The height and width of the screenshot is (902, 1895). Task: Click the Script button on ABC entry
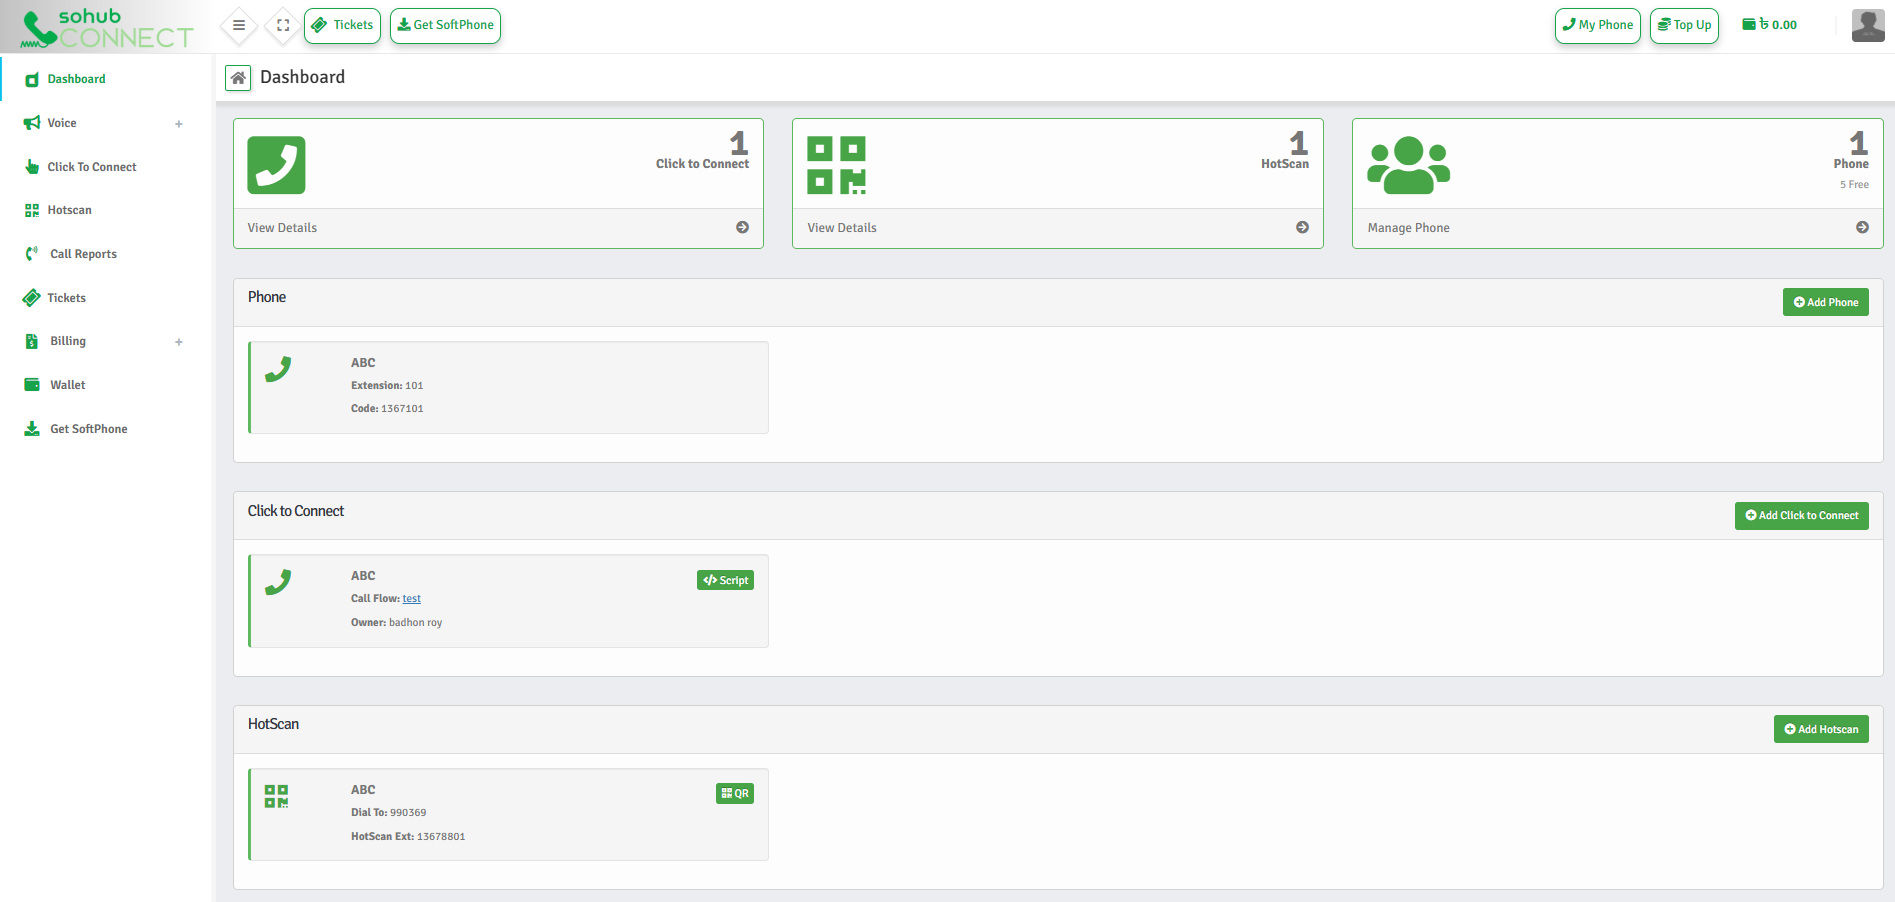[725, 579]
